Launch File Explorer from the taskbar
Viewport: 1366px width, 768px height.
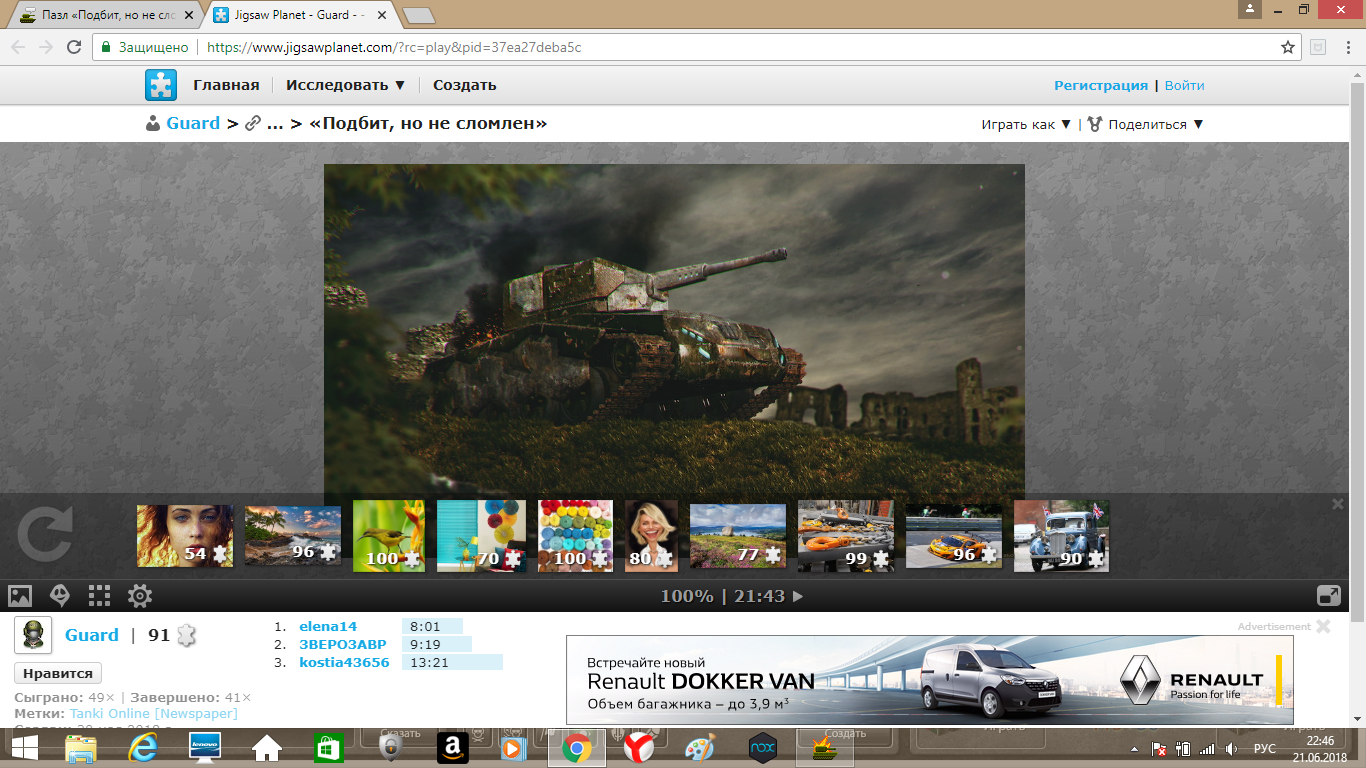(x=81, y=747)
